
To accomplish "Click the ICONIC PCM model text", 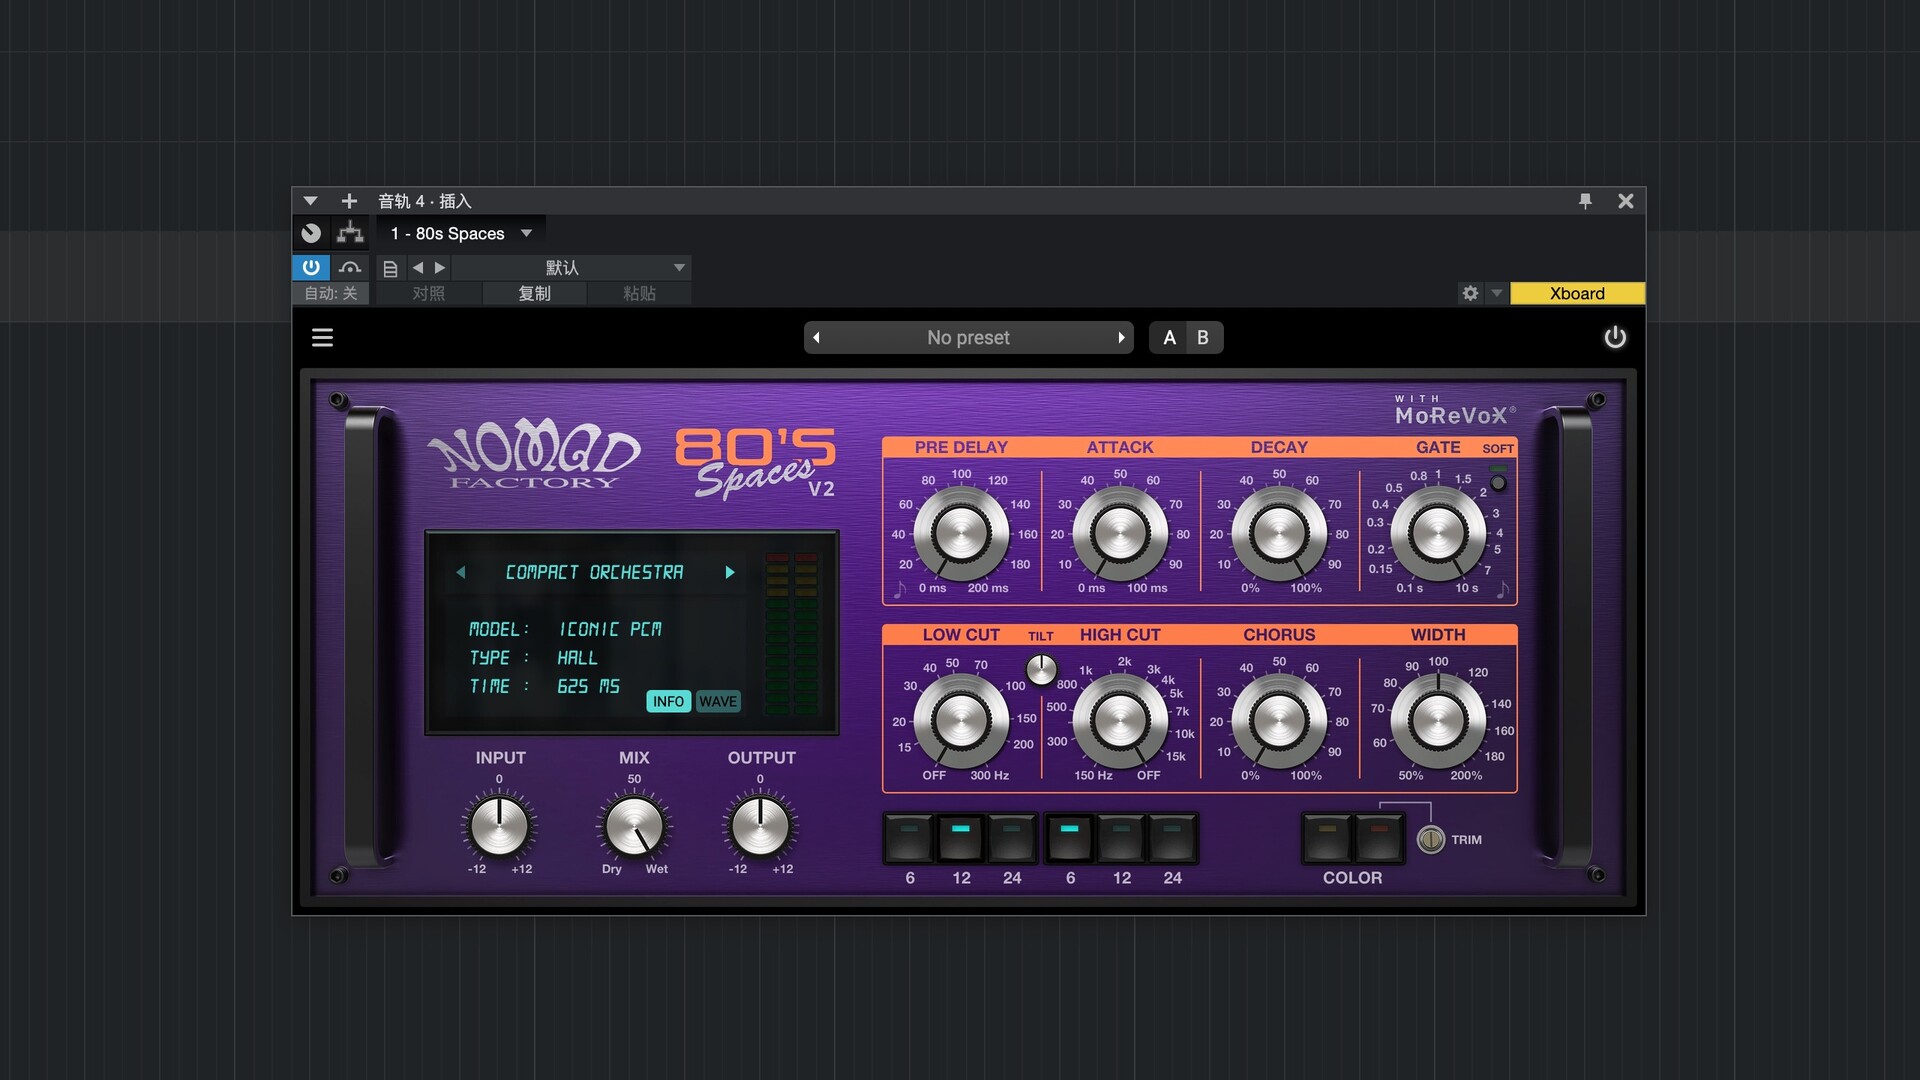I will tap(610, 629).
